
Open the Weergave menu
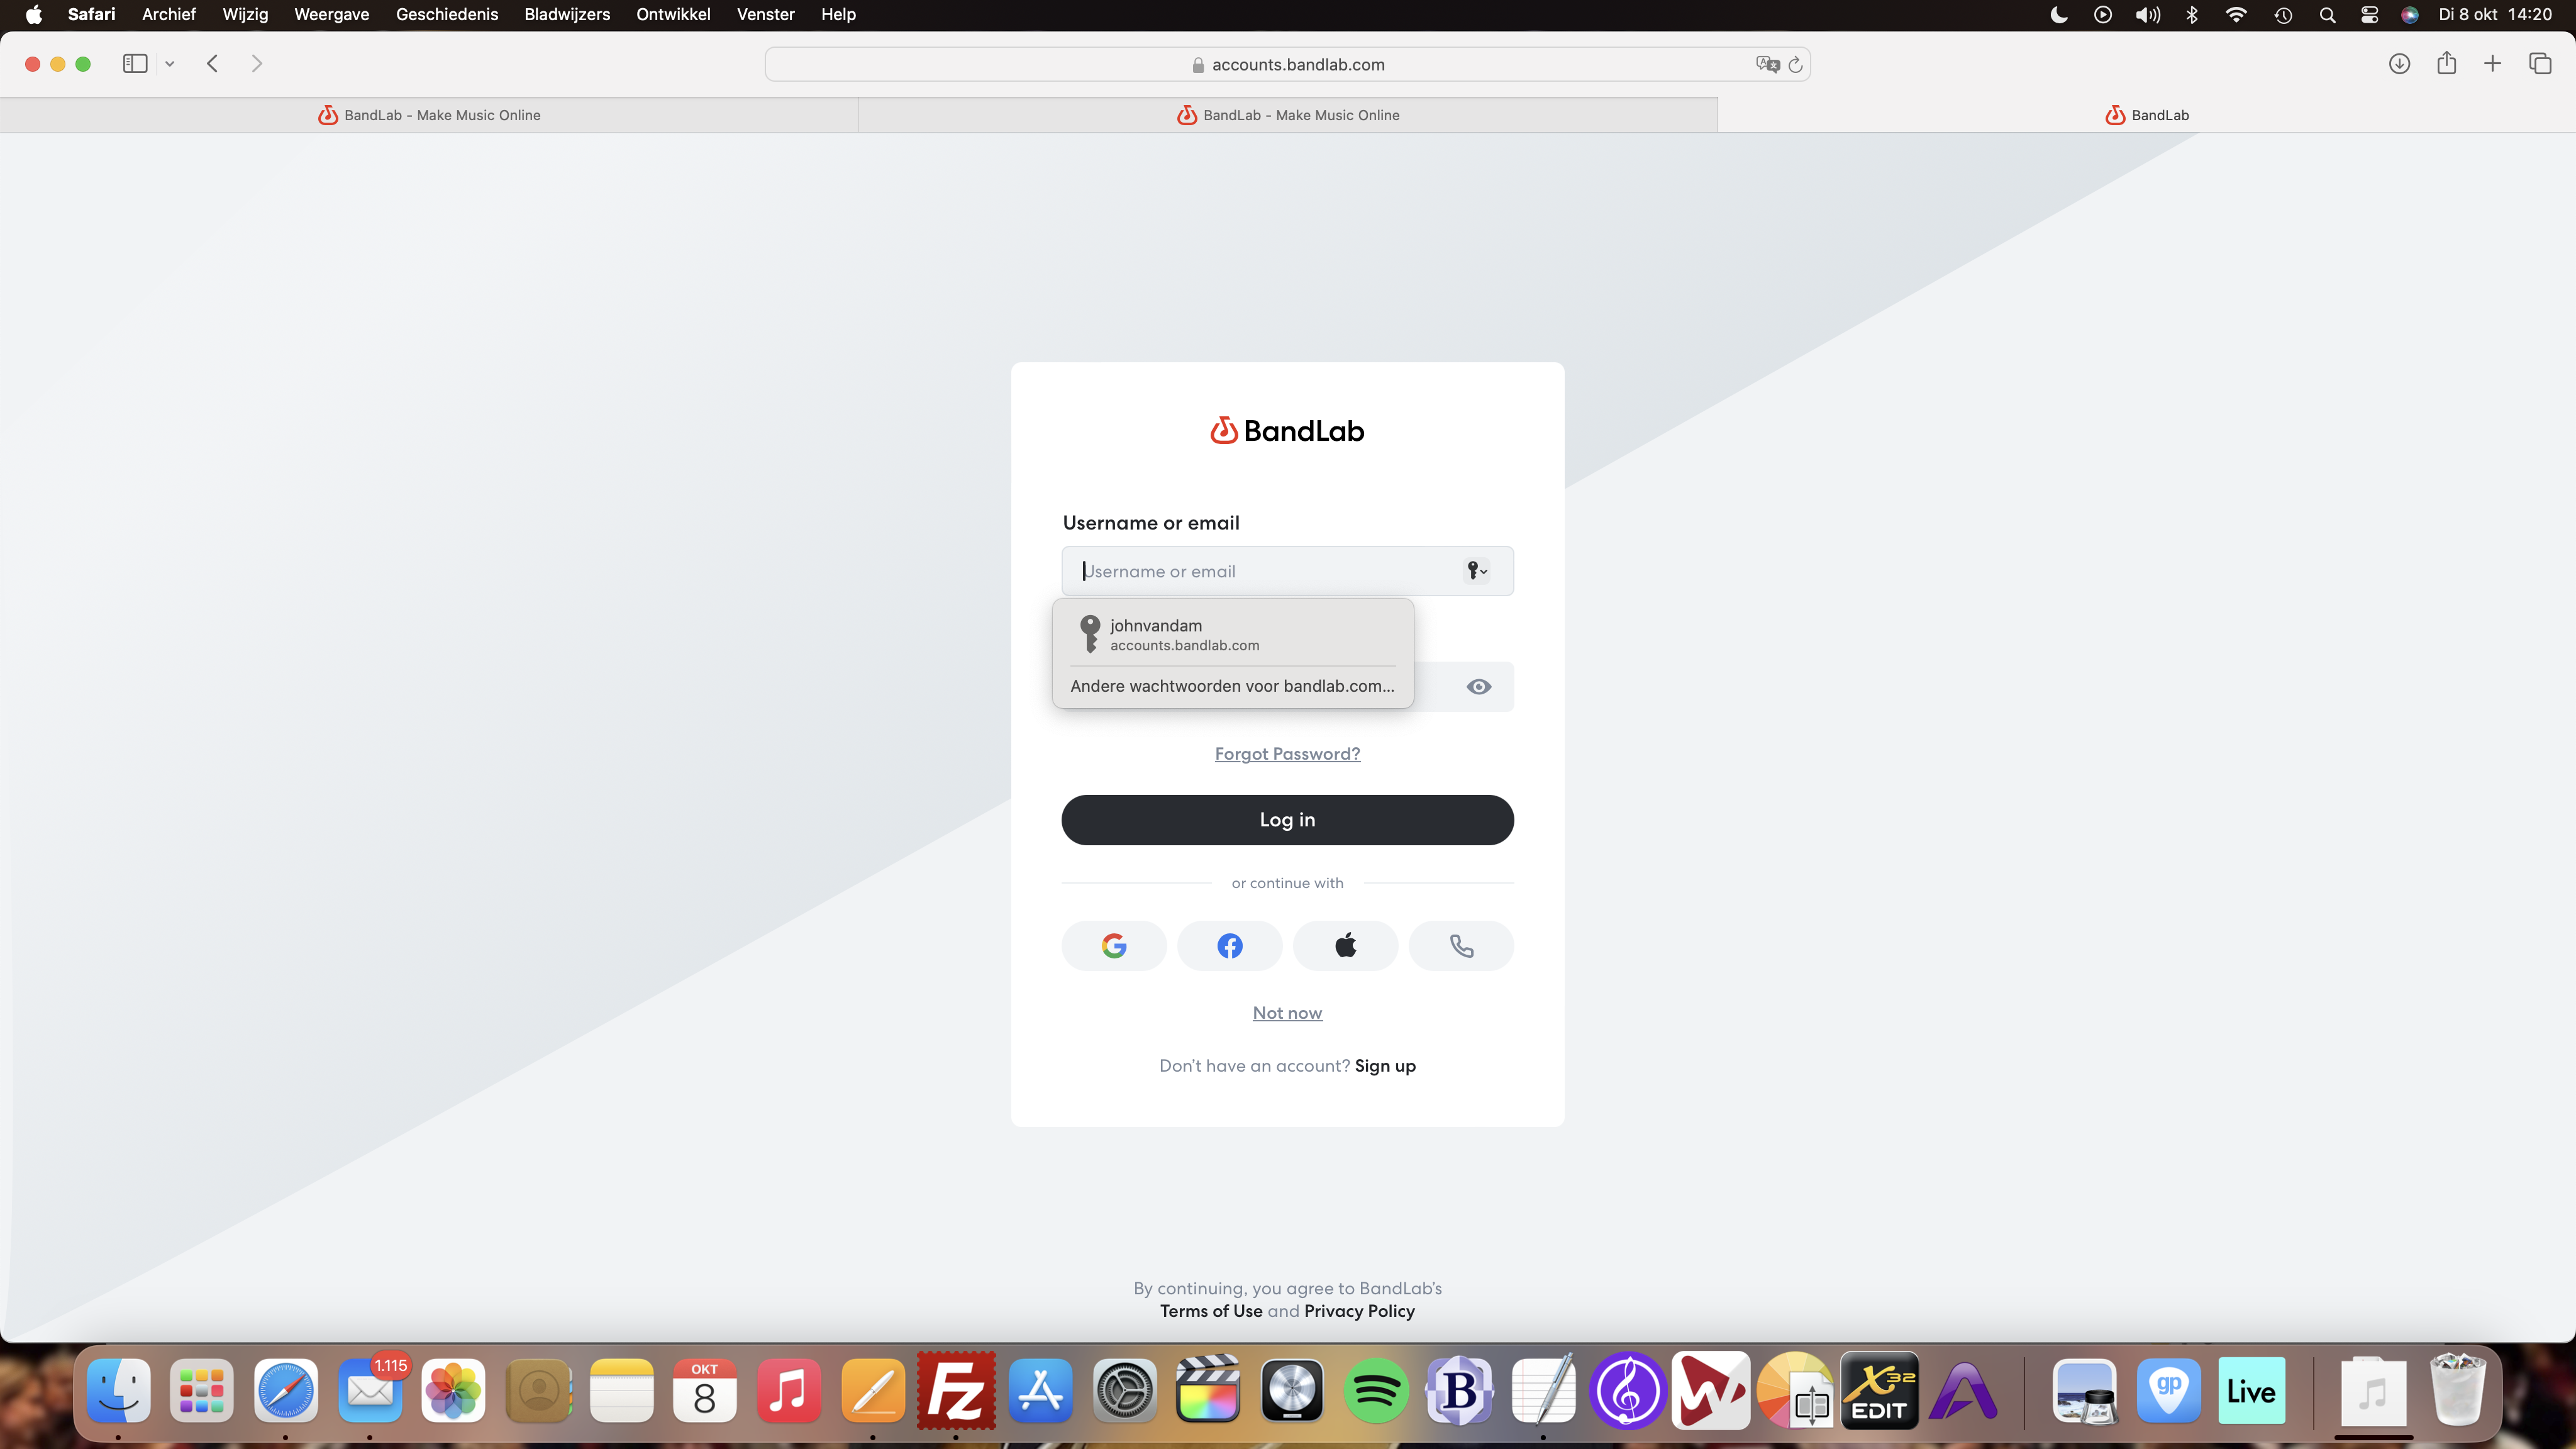pos(332,14)
